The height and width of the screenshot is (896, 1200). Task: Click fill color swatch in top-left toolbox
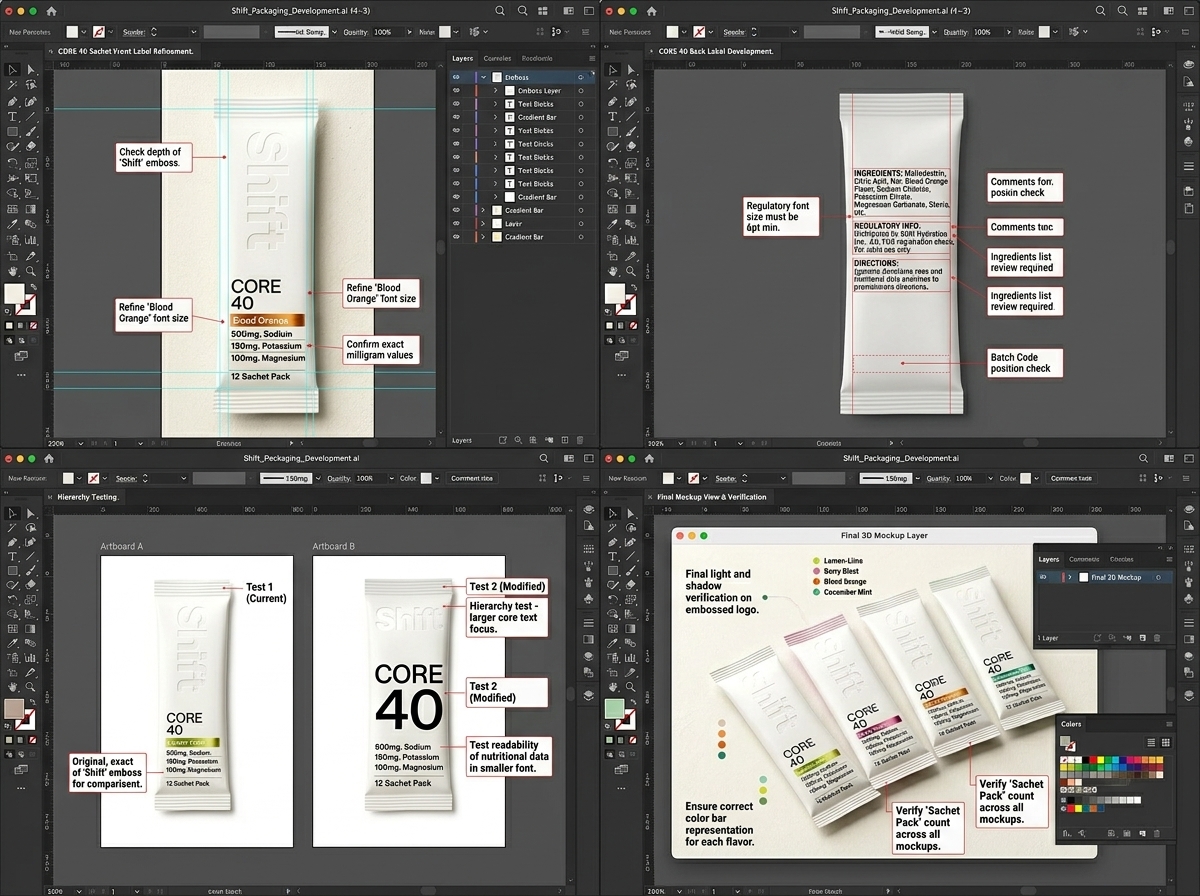(15, 295)
